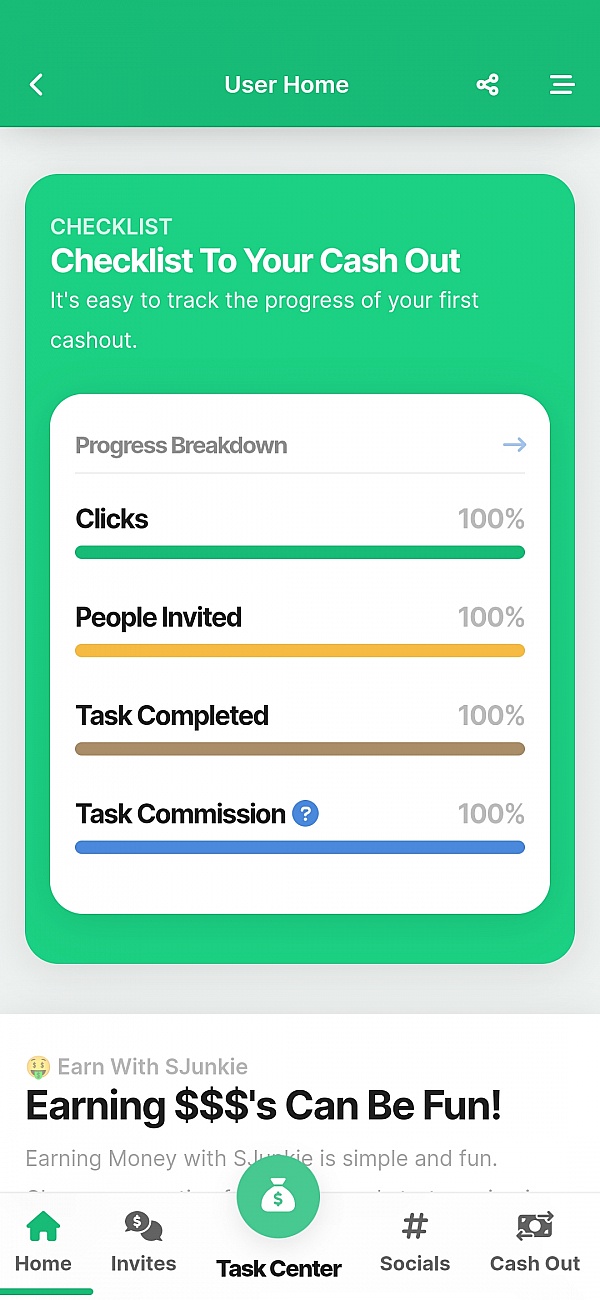600x1300 pixels.
Task: Tap the money bag Task Center icon
Action: [278, 1197]
